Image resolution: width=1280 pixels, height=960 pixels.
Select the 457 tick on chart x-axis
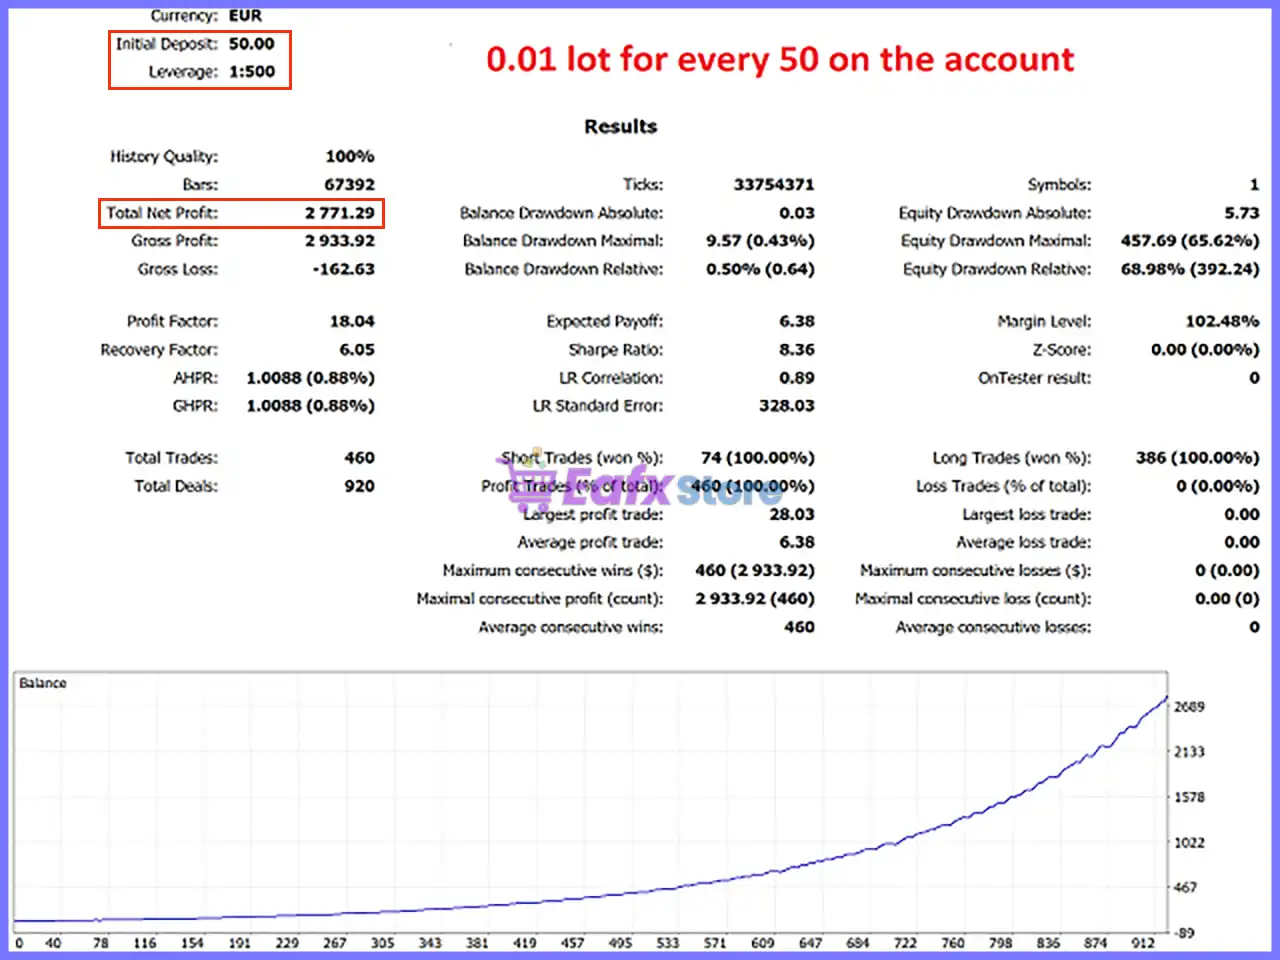coord(572,942)
